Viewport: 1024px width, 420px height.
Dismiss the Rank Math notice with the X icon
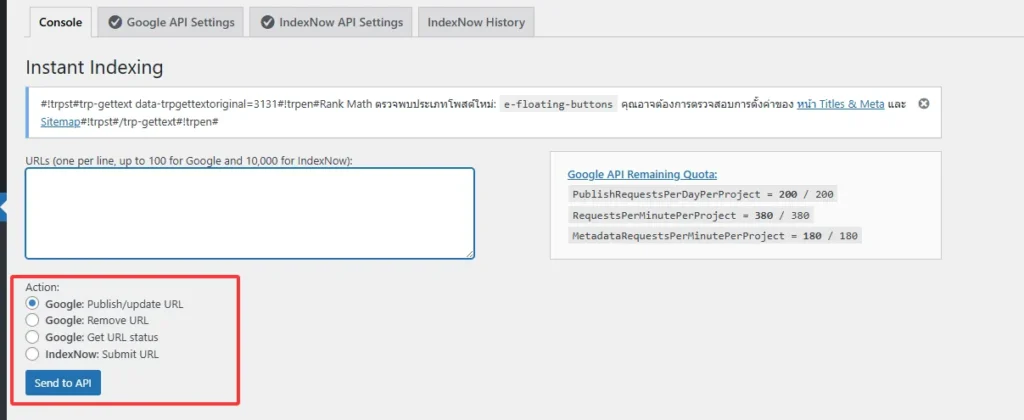point(923,103)
